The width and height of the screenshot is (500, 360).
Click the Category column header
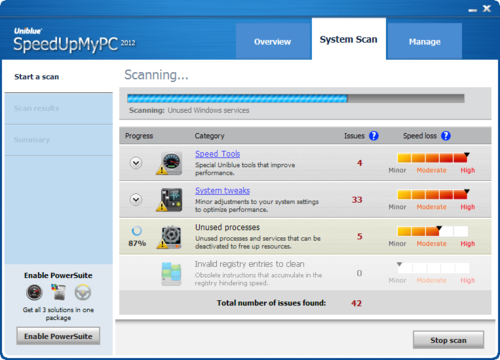pyautogui.click(x=209, y=136)
